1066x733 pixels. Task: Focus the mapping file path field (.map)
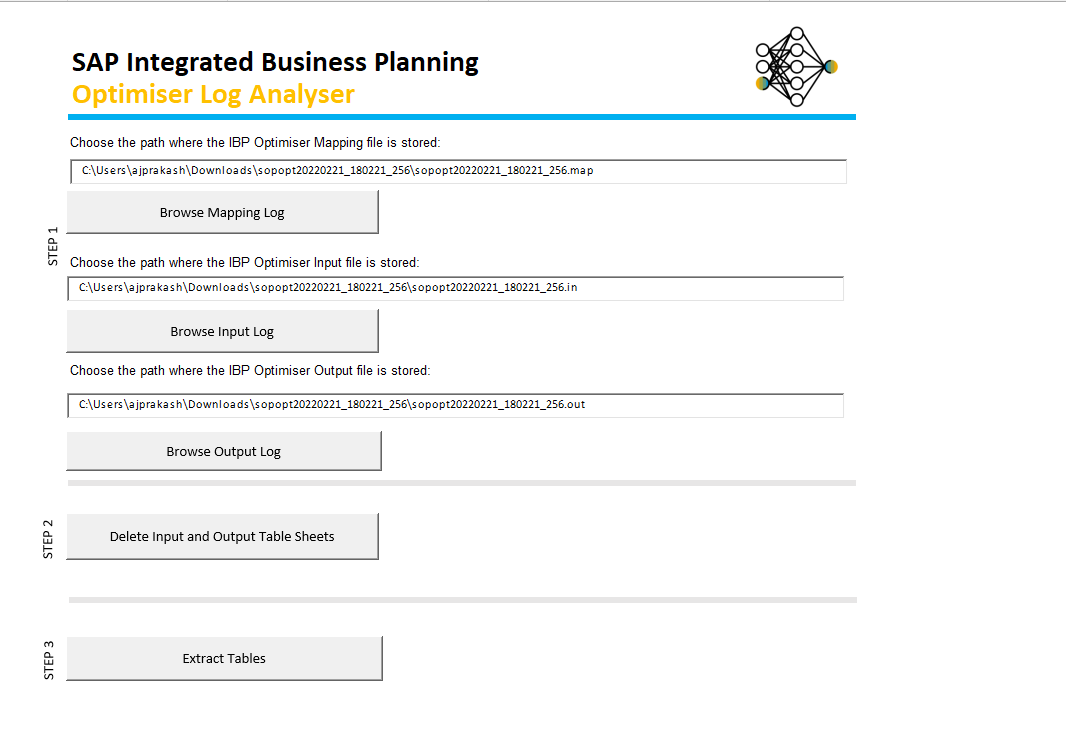click(458, 171)
